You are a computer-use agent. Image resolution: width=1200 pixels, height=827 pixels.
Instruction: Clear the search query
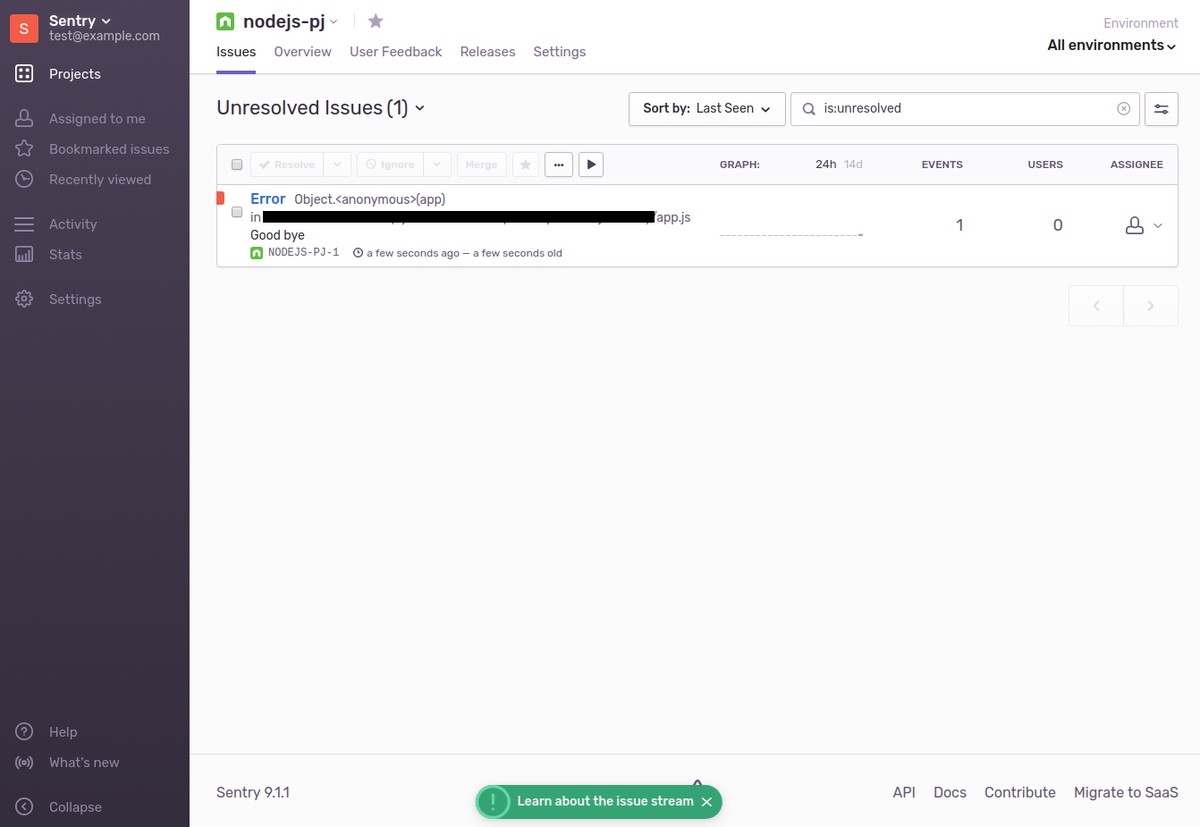1123,109
